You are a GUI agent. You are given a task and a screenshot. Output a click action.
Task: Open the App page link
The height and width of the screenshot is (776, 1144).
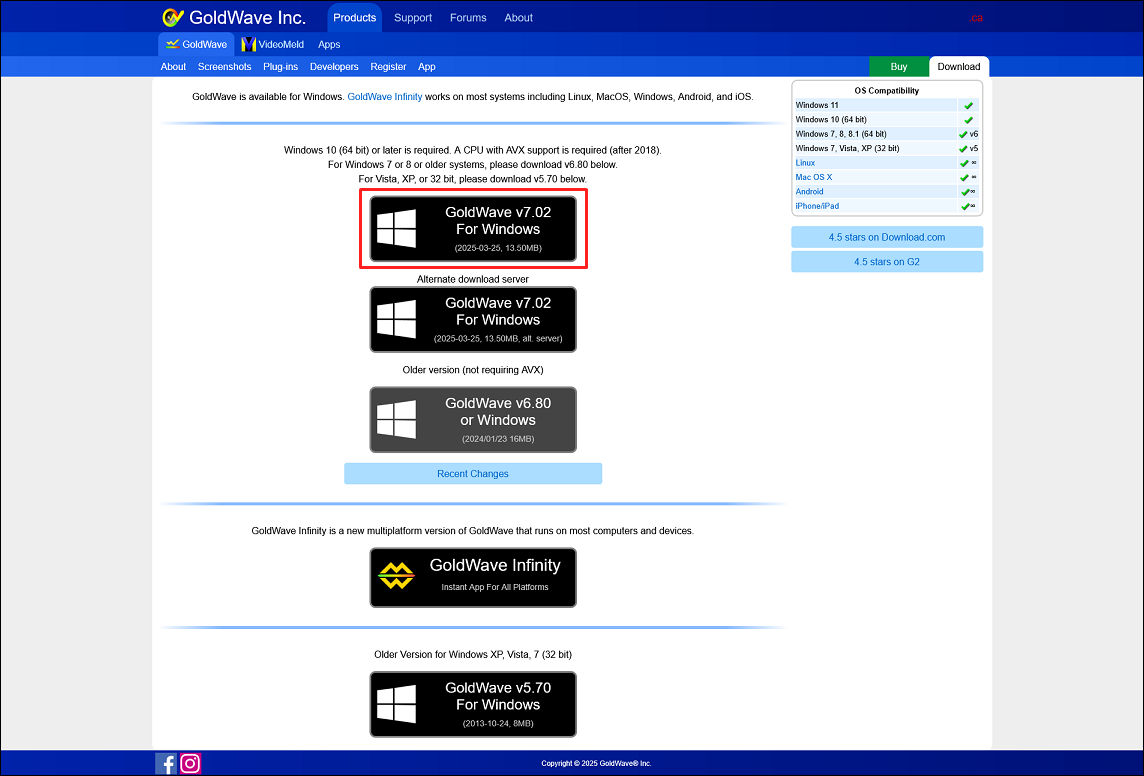click(427, 66)
